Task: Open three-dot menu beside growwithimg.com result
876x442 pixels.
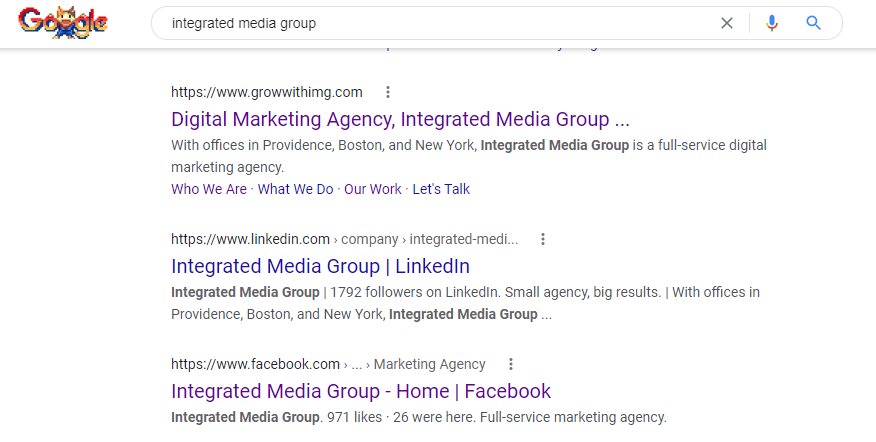Action: click(x=388, y=92)
